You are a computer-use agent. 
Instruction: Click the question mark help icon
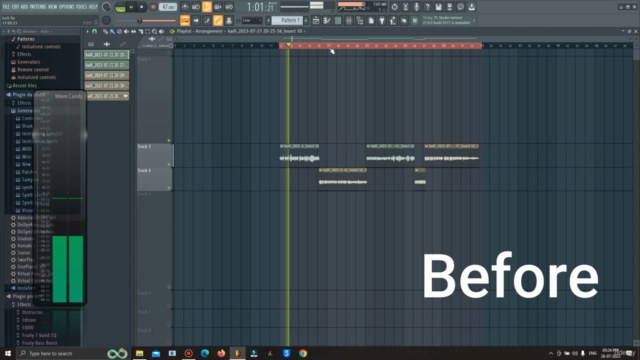(x=427, y=7)
